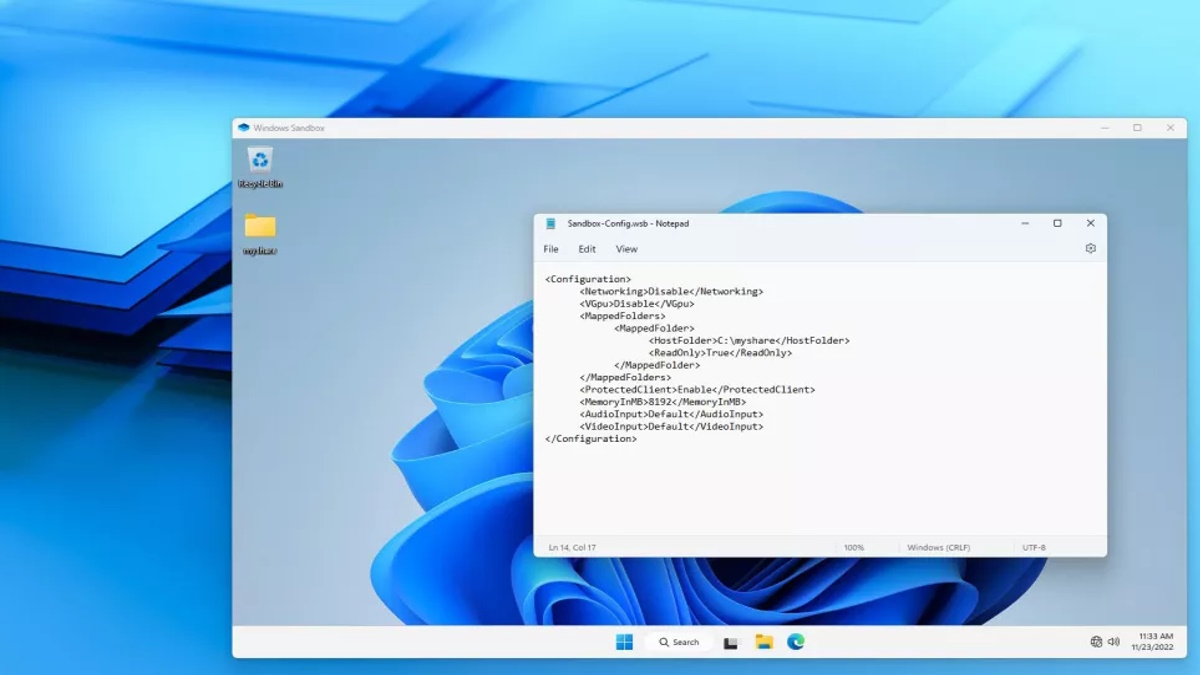This screenshot has width=1200, height=675.
Task: Open the Edit menu in Notepad
Action: 587,249
